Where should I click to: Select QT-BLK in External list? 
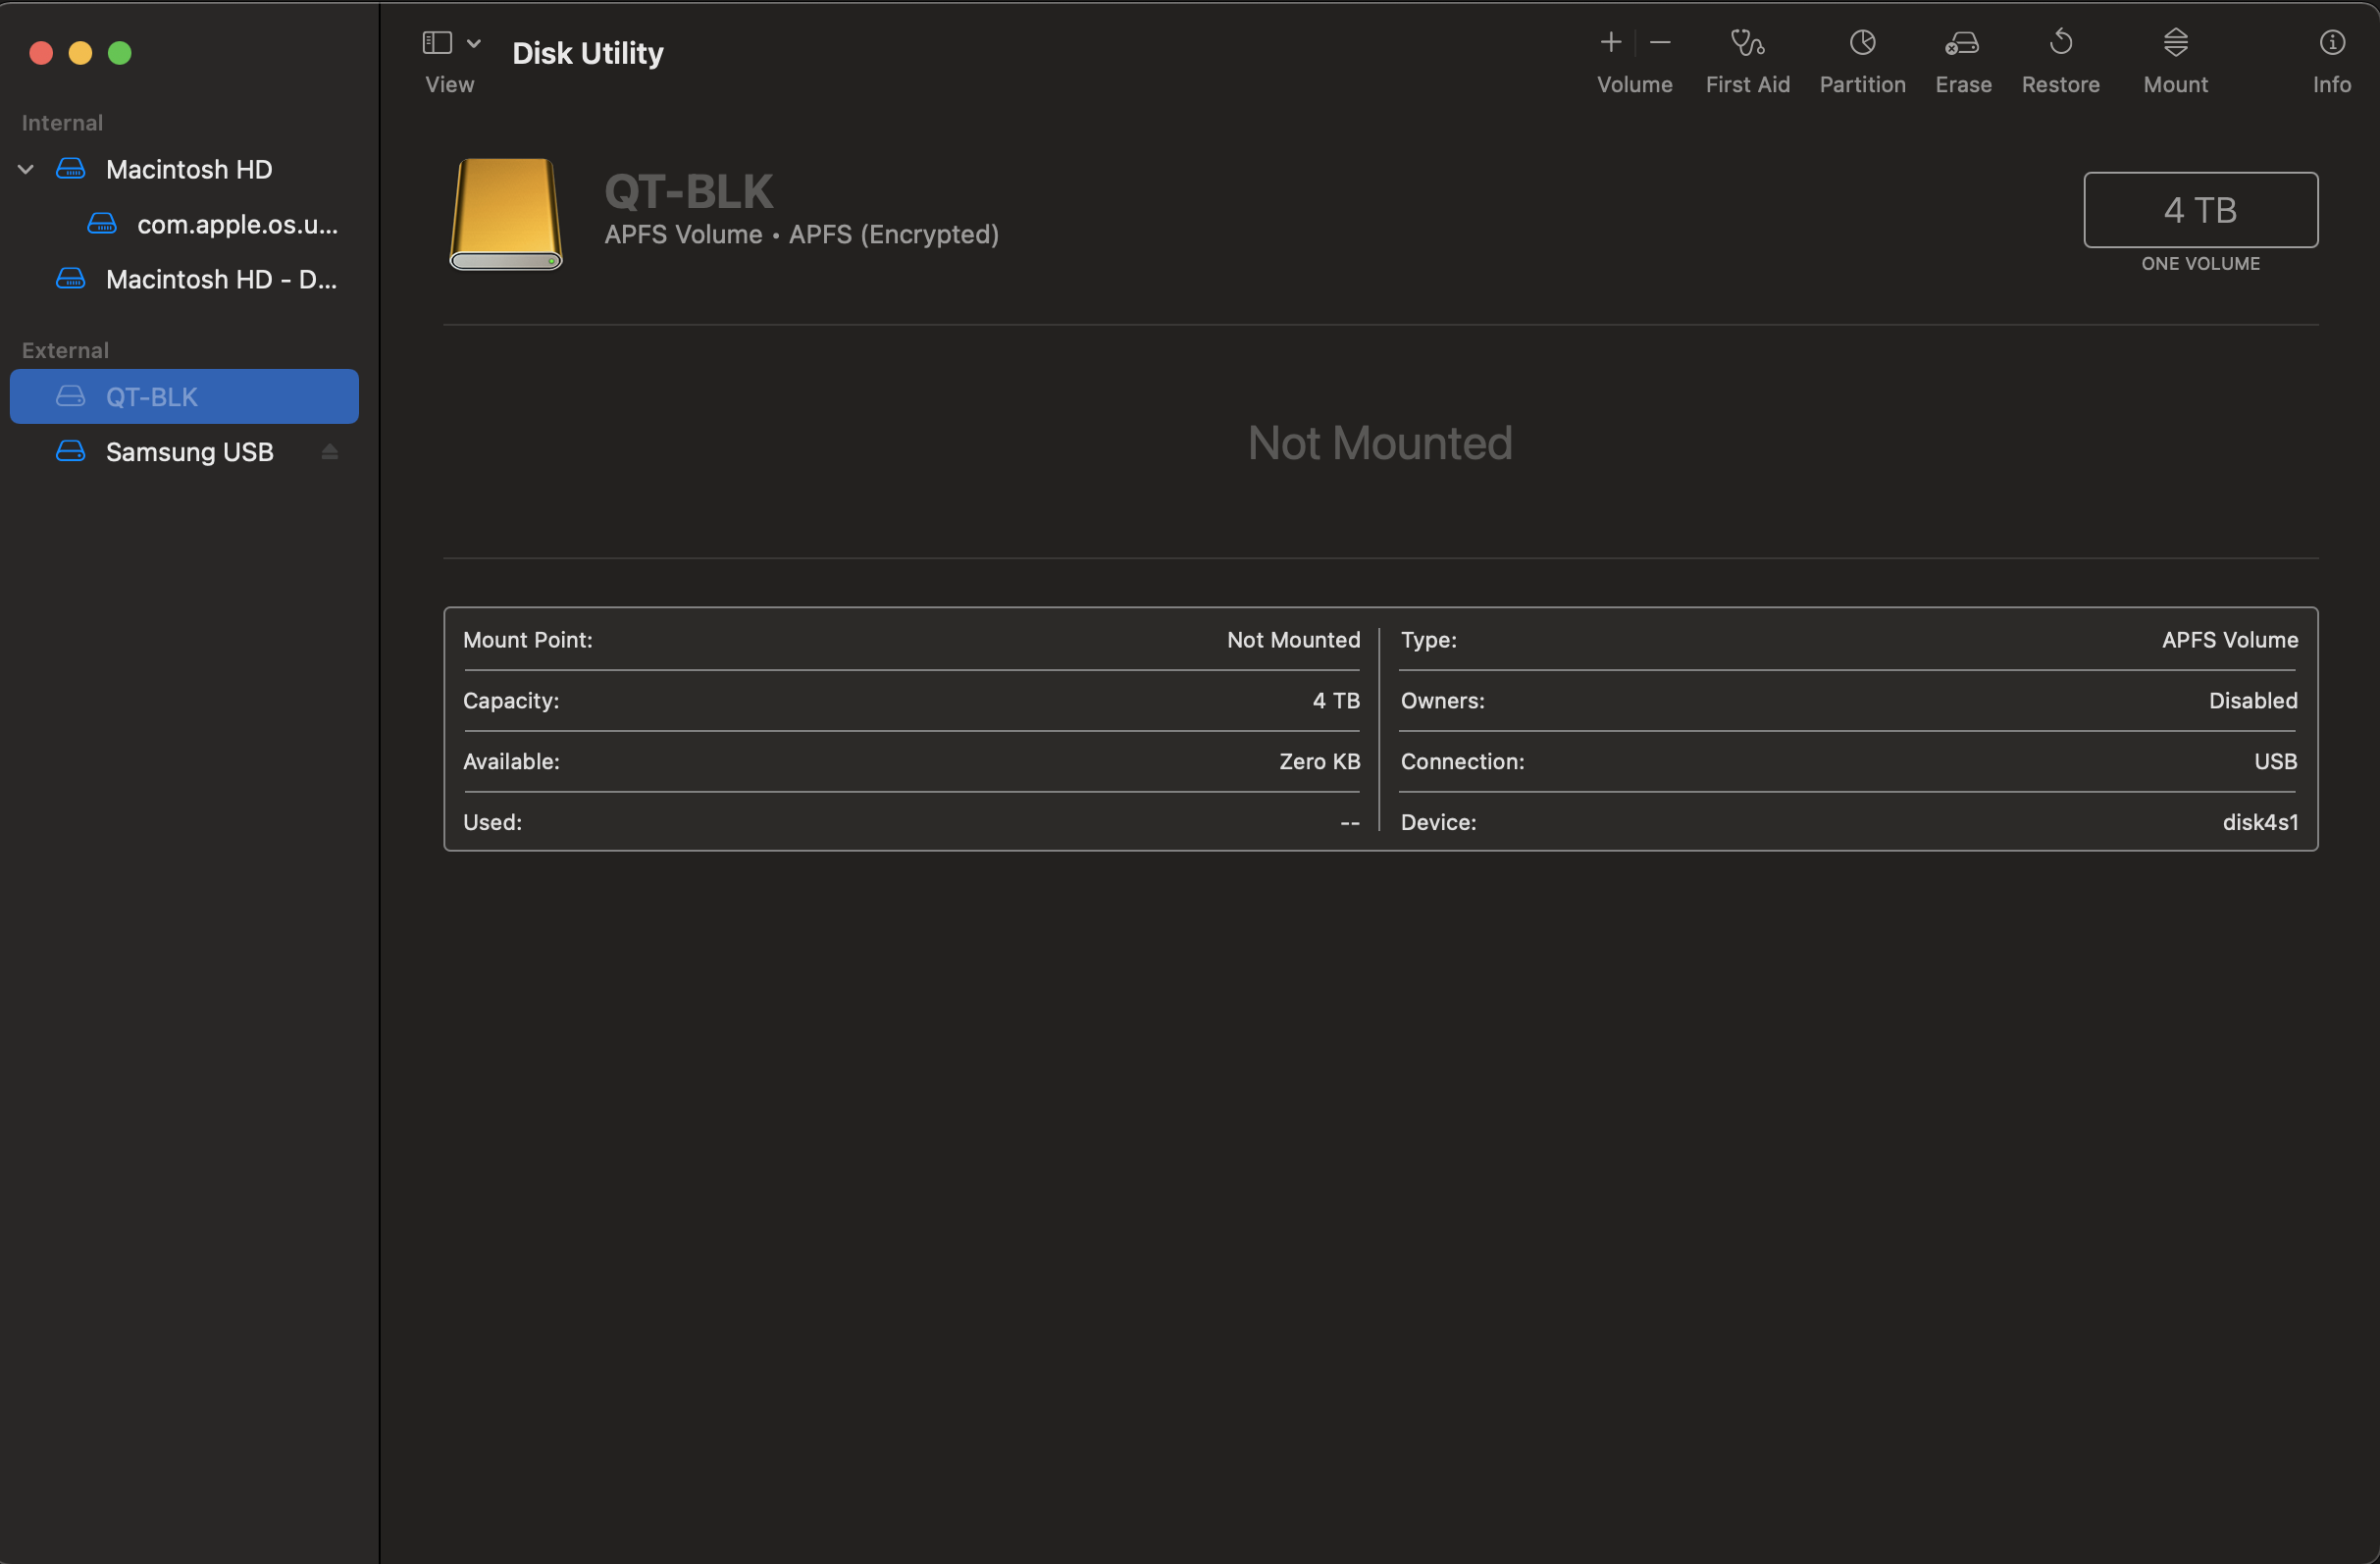[x=152, y=397]
